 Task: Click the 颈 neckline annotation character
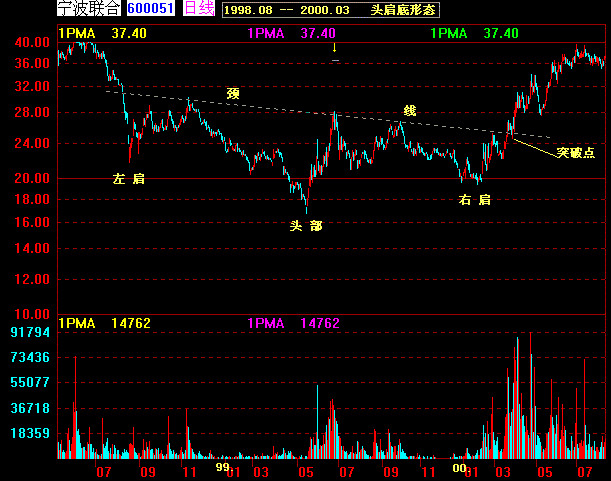tap(233, 94)
